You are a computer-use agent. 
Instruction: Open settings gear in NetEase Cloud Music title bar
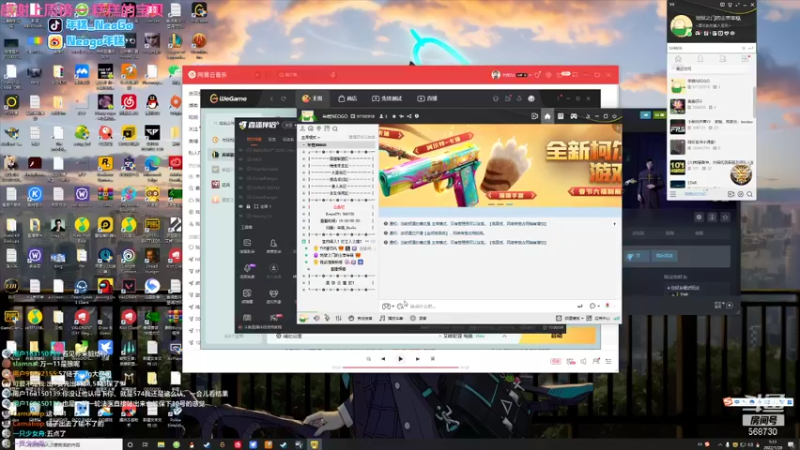pyautogui.click(x=548, y=74)
